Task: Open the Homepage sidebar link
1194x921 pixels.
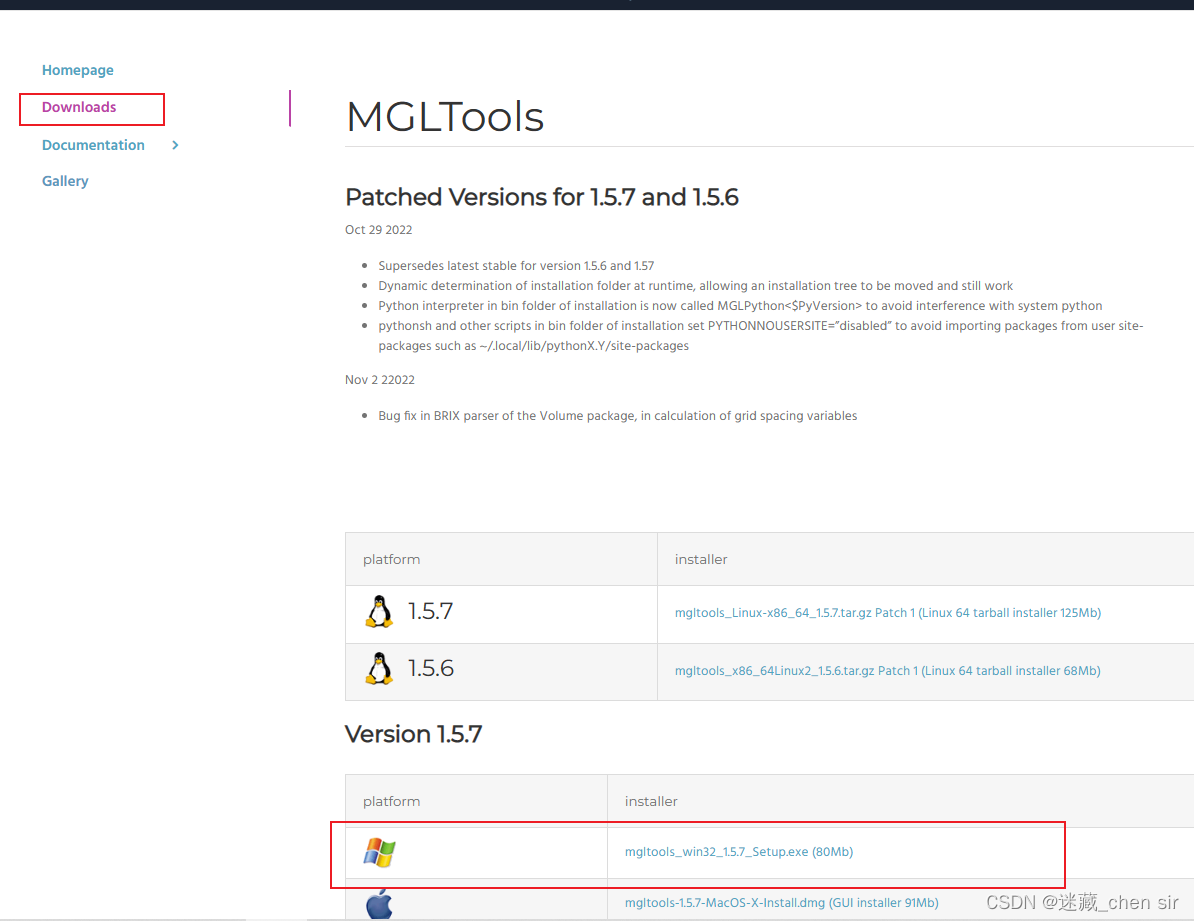Action: (78, 70)
